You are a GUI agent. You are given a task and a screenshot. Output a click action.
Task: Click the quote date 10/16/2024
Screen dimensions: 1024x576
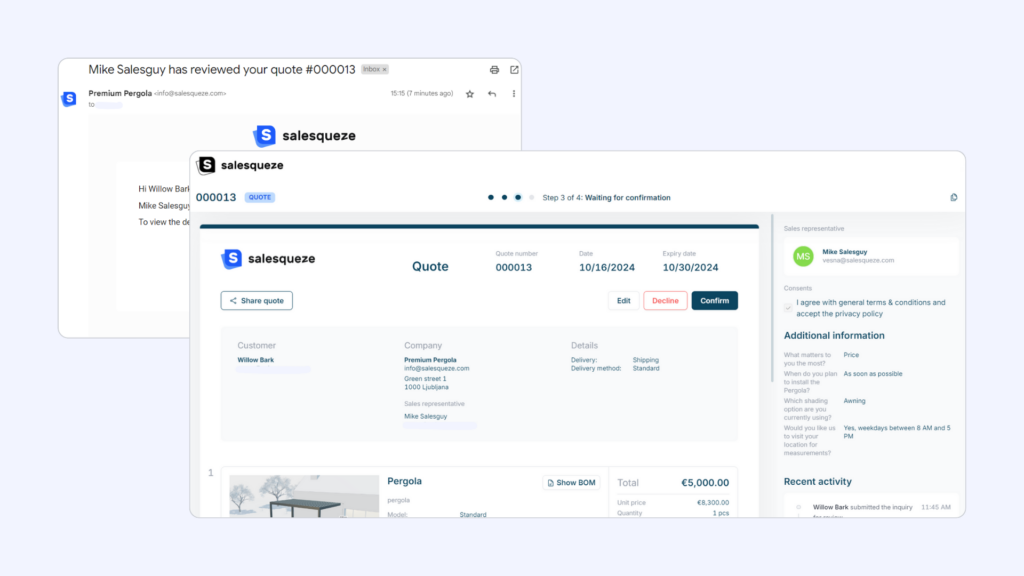(x=607, y=267)
